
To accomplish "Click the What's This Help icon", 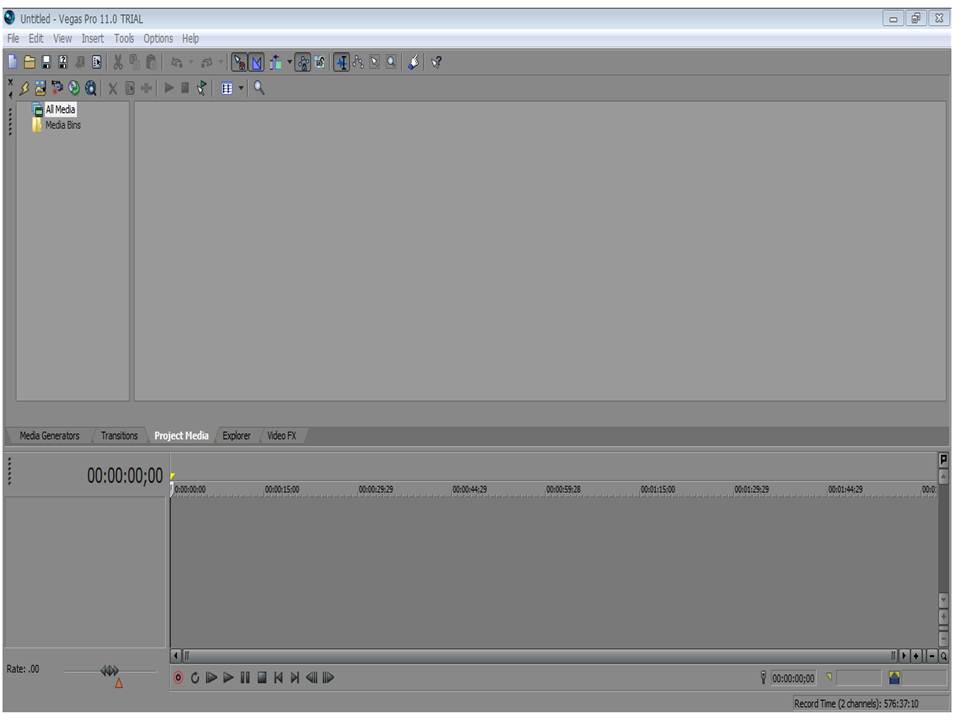I will point(437,62).
